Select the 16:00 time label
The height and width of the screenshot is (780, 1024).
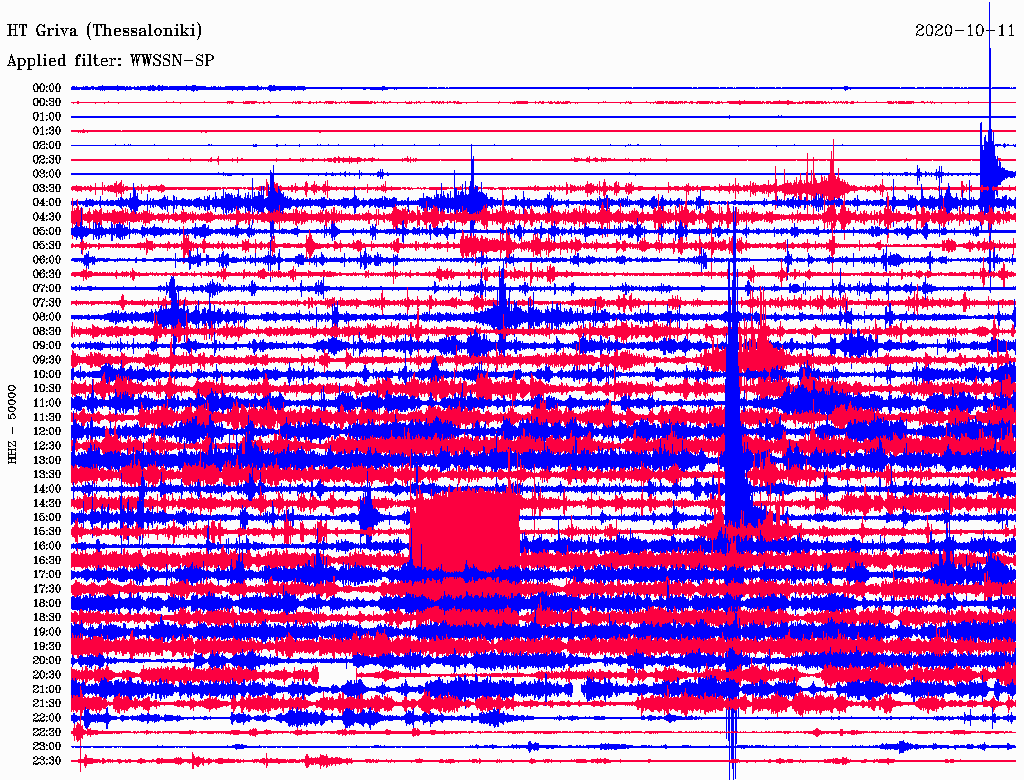[x=47, y=546]
